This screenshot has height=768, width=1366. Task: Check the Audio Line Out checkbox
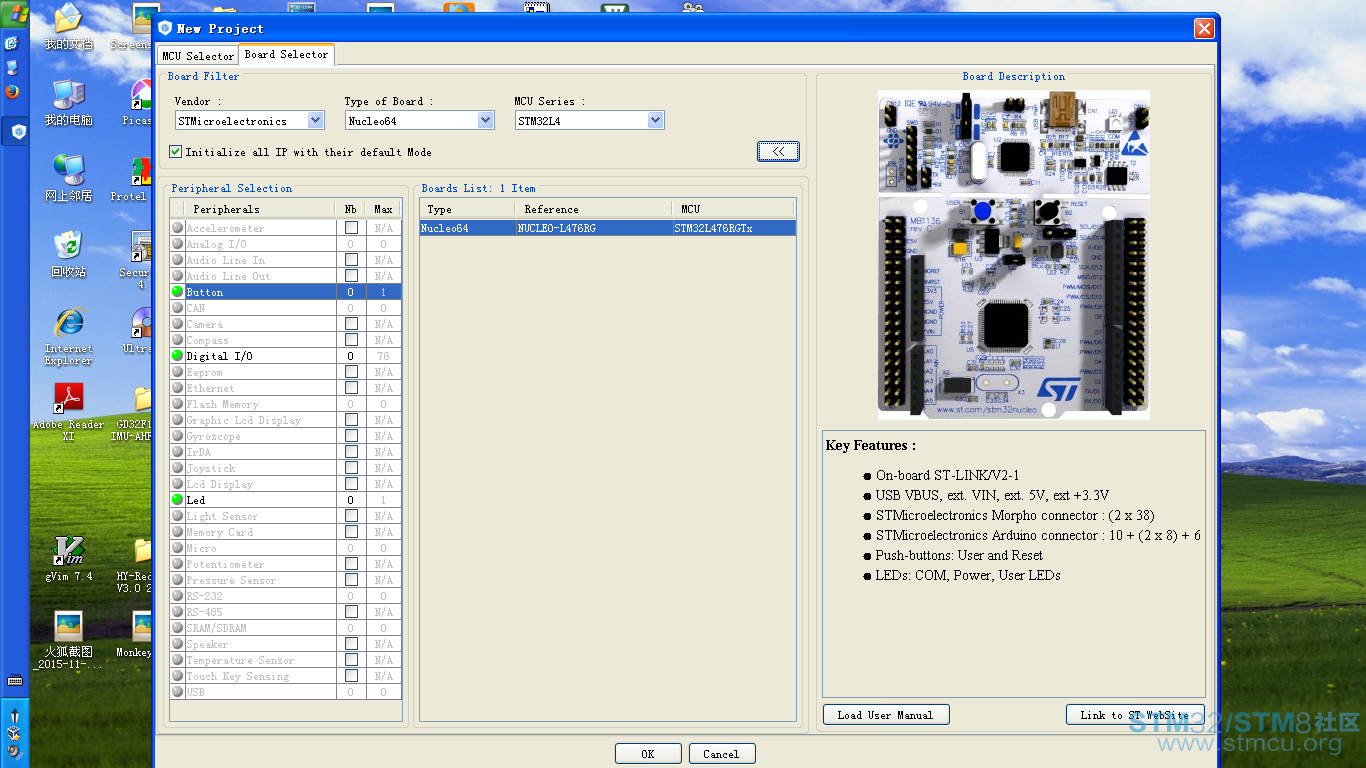(x=351, y=276)
